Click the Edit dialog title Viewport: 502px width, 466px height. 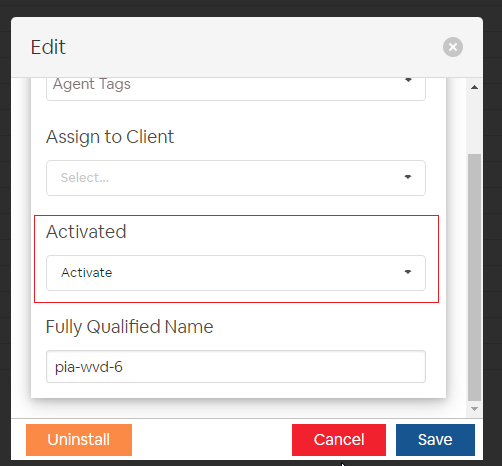click(48, 47)
